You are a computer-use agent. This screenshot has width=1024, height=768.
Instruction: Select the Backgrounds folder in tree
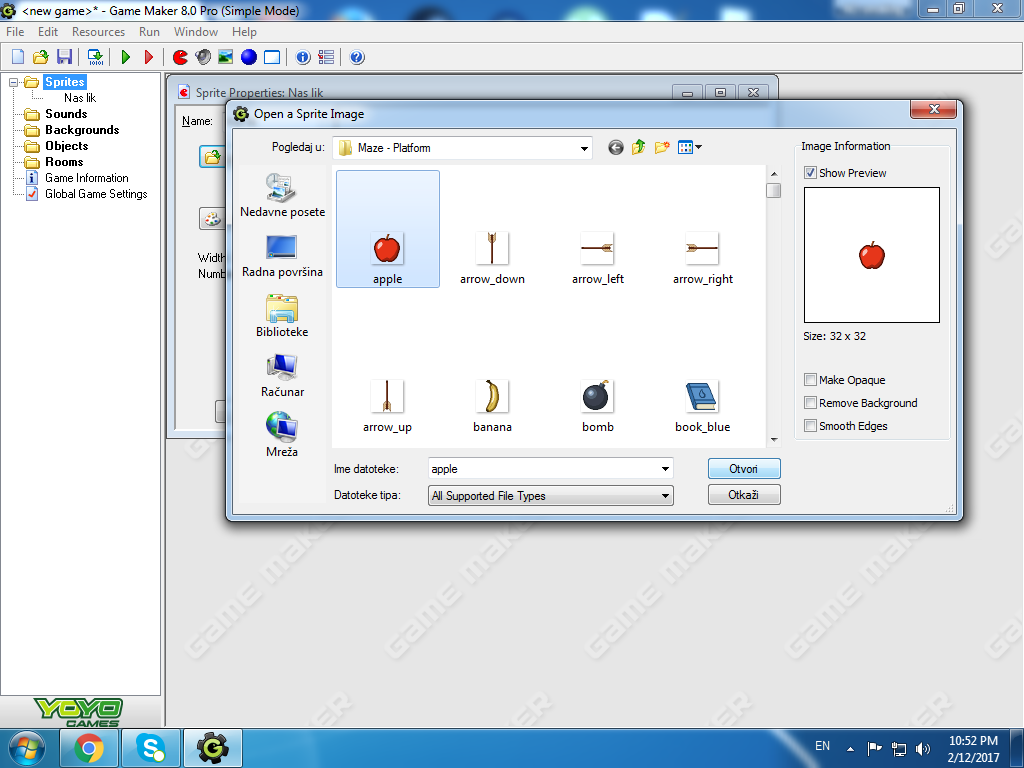[x=82, y=130]
